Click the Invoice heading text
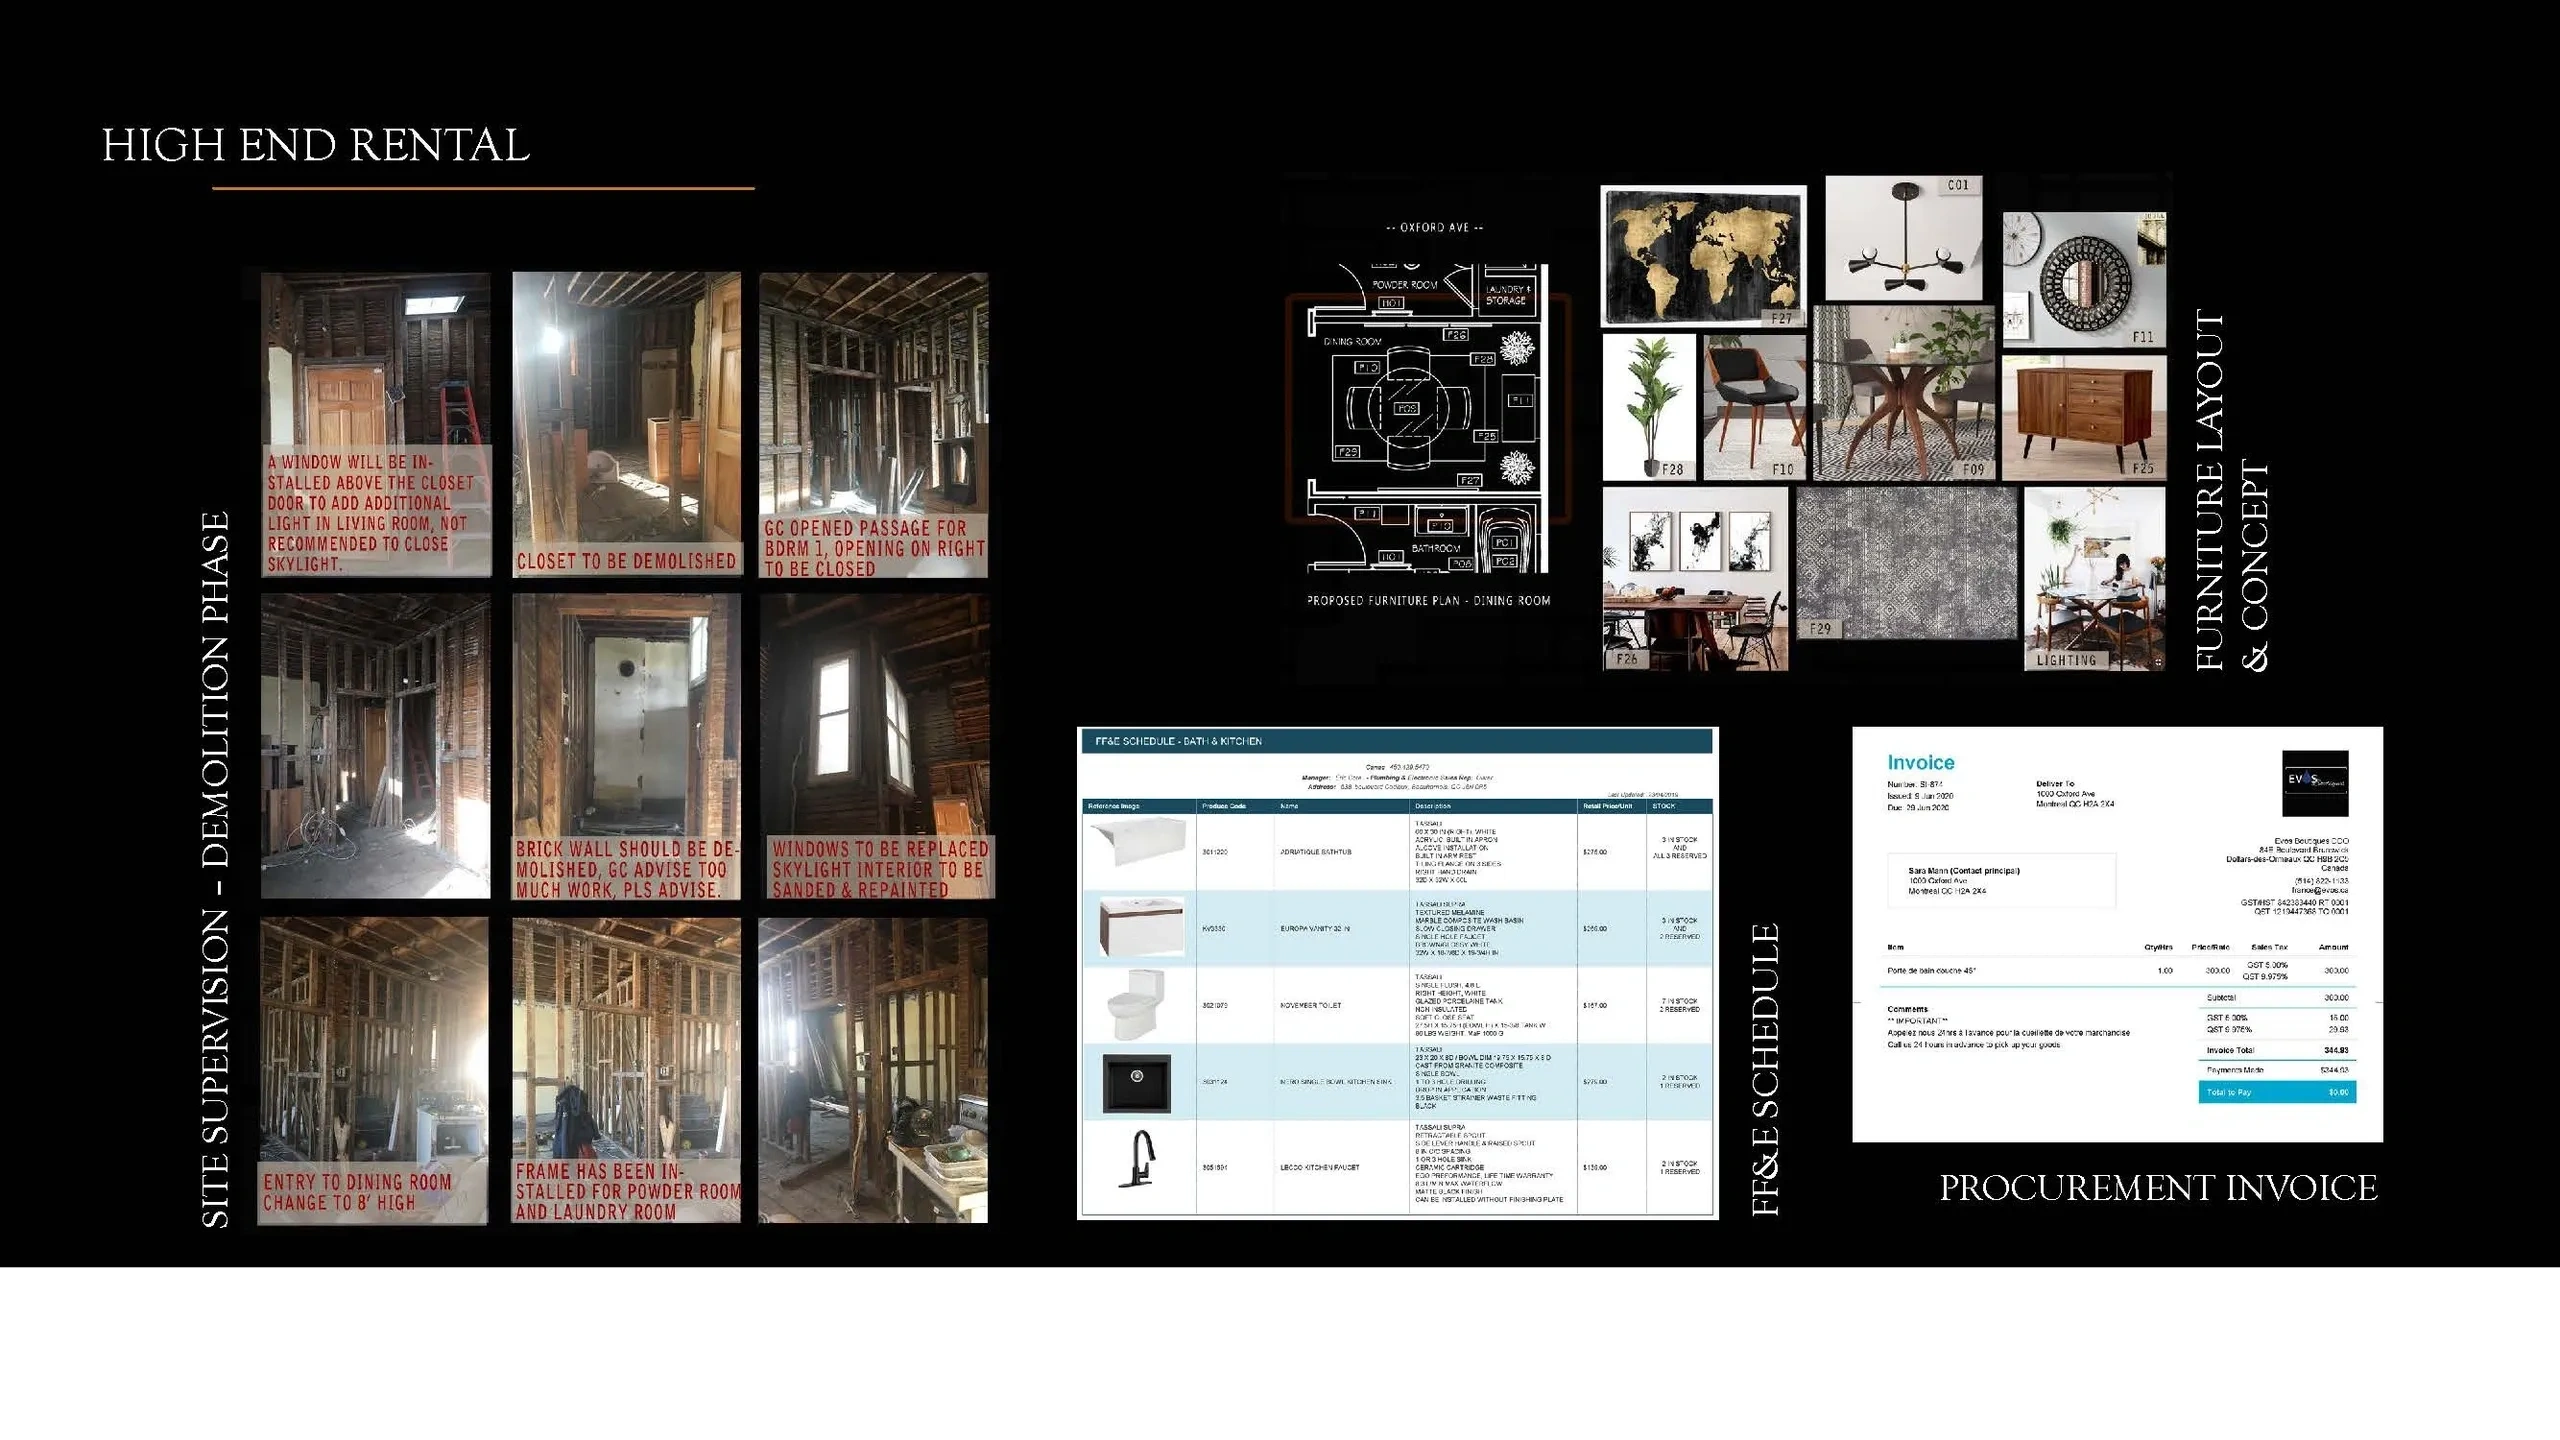The image size is (2560, 1440). pyautogui.click(x=1920, y=763)
